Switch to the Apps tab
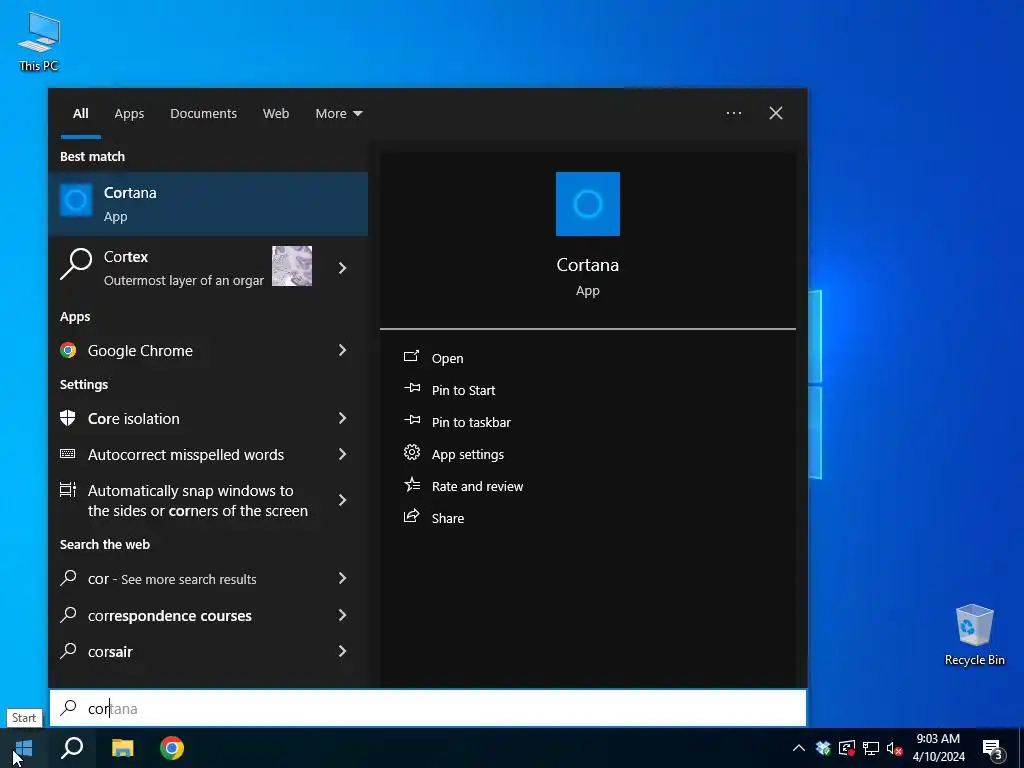 [129, 113]
